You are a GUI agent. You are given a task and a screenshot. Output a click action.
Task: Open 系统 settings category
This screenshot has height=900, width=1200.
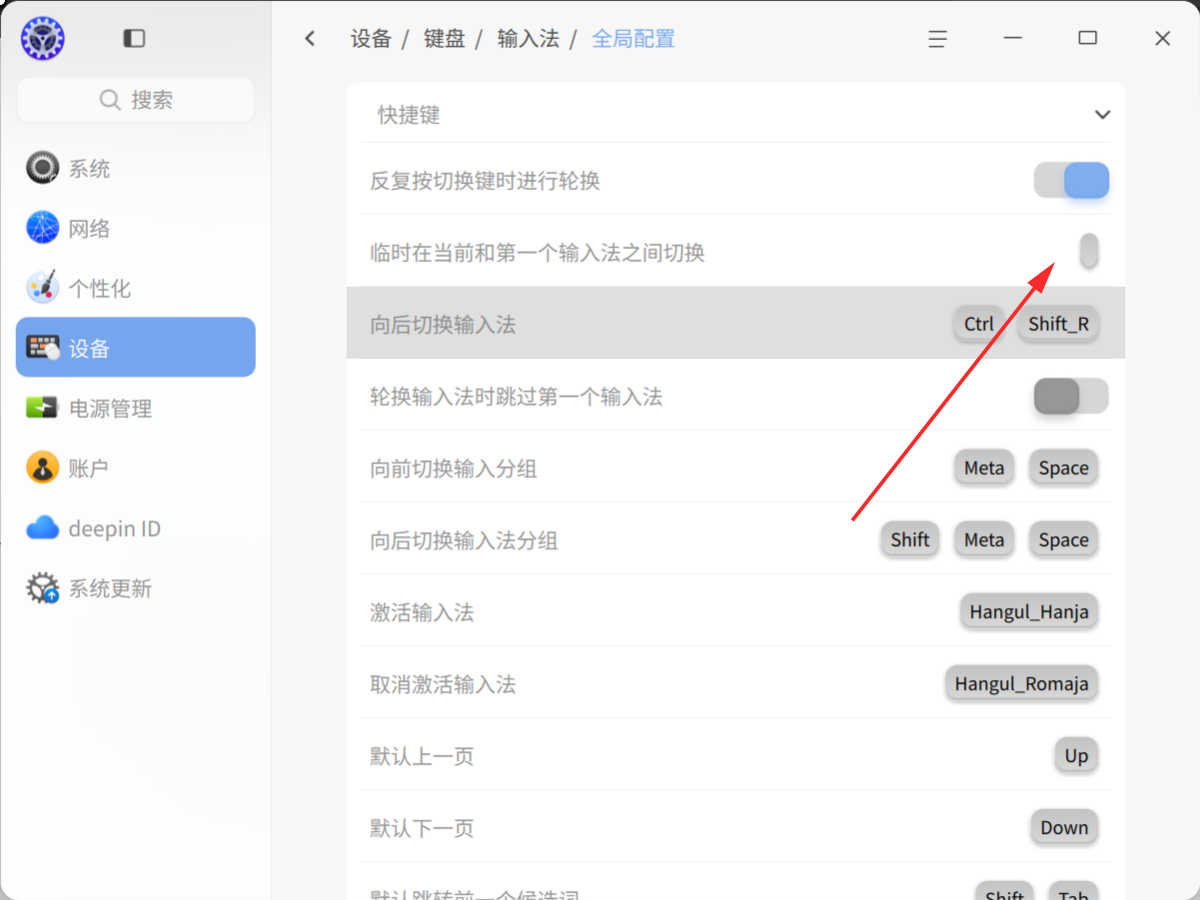point(136,168)
